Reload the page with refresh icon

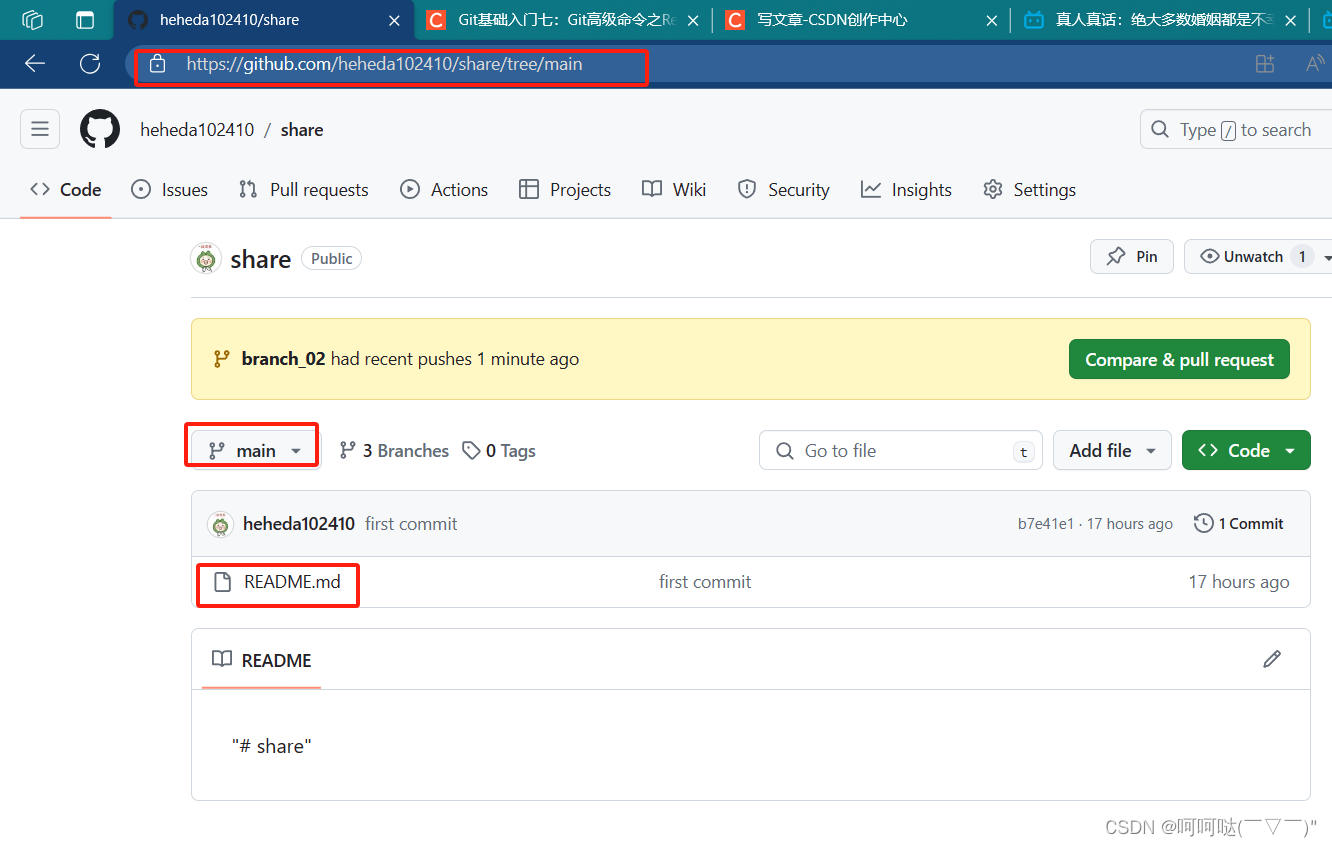tap(90, 64)
